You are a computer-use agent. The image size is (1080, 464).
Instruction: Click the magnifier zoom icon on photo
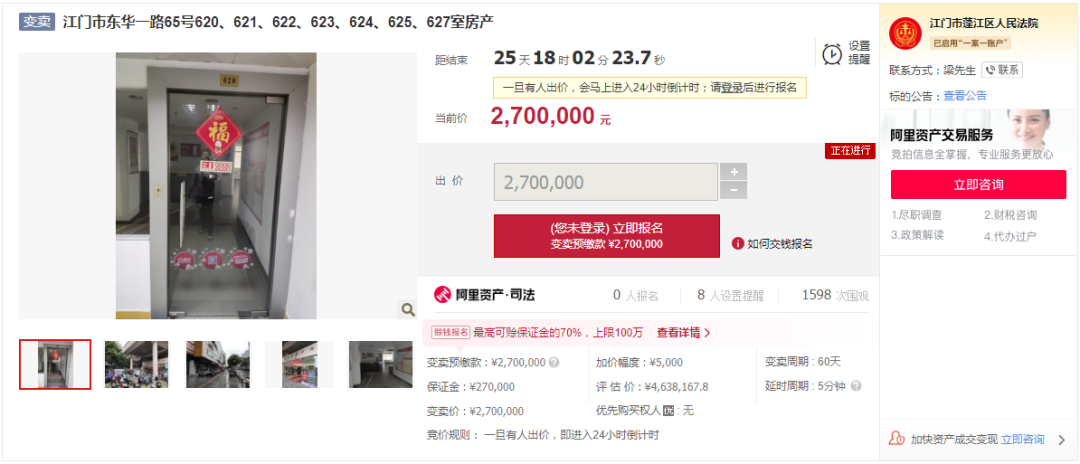pyautogui.click(x=408, y=310)
